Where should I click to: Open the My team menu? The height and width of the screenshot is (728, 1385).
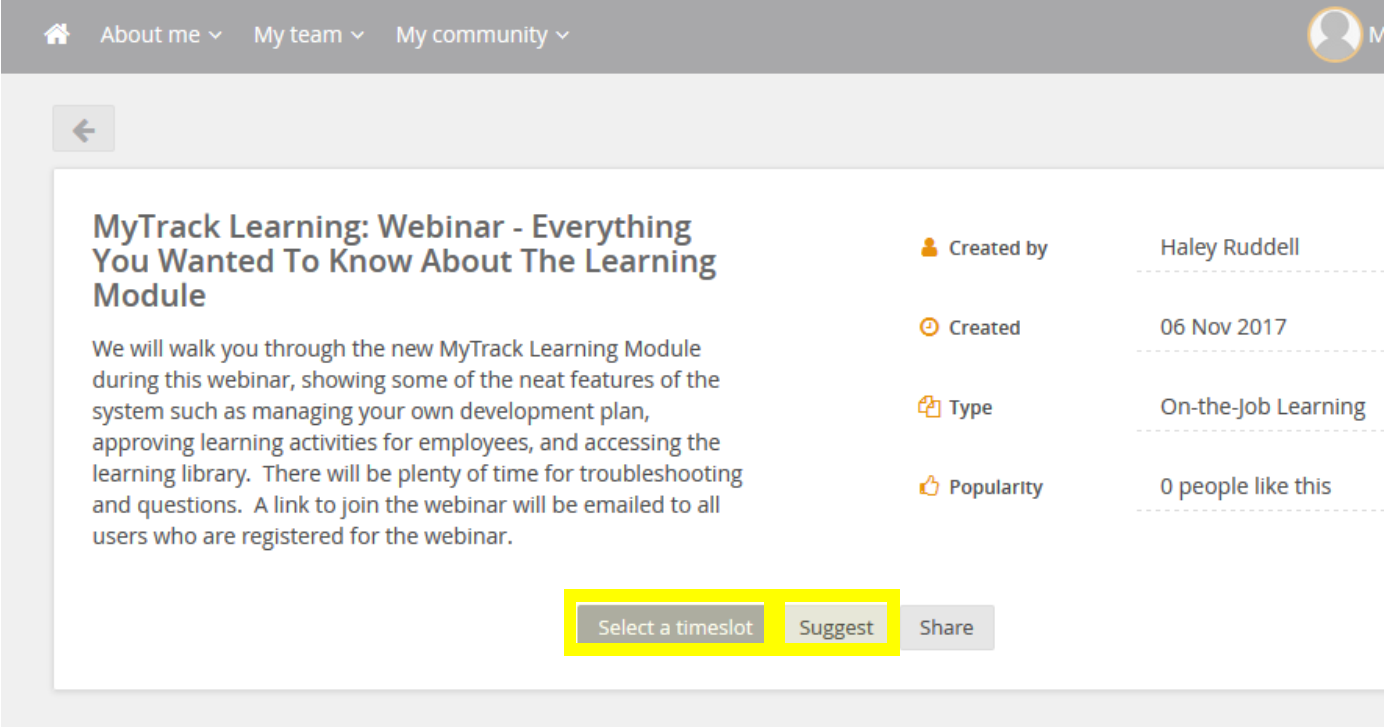(x=309, y=34)
